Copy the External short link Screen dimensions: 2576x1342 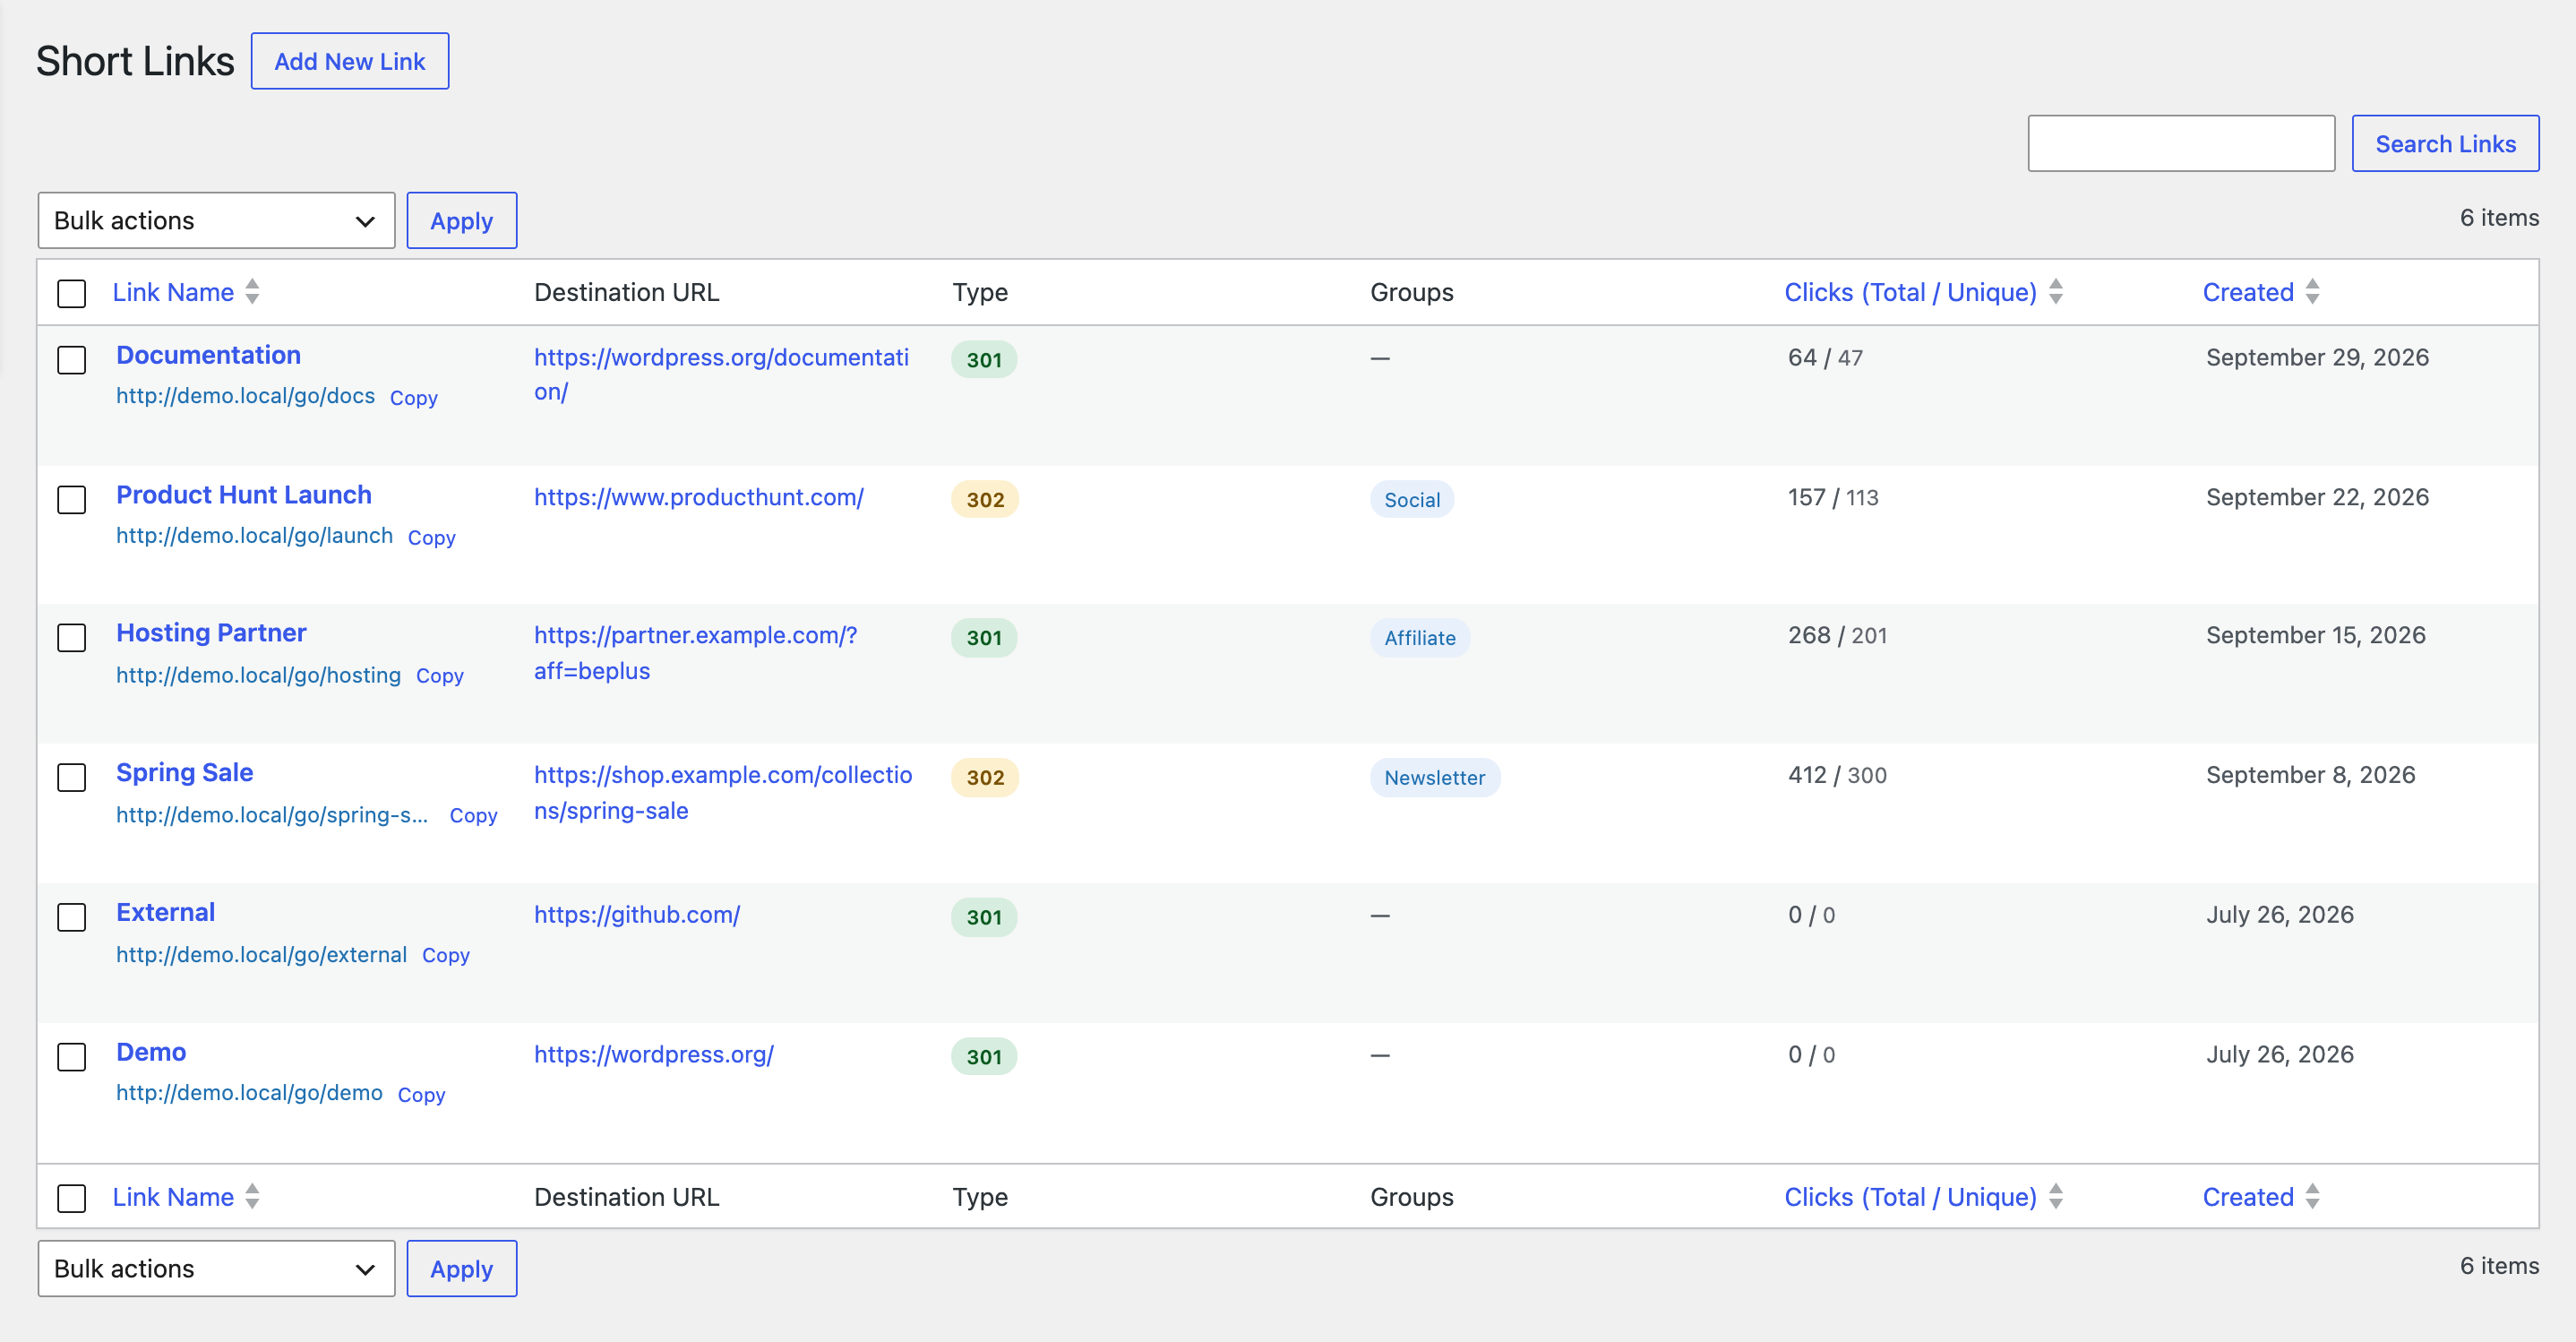[x=445, y=956]
